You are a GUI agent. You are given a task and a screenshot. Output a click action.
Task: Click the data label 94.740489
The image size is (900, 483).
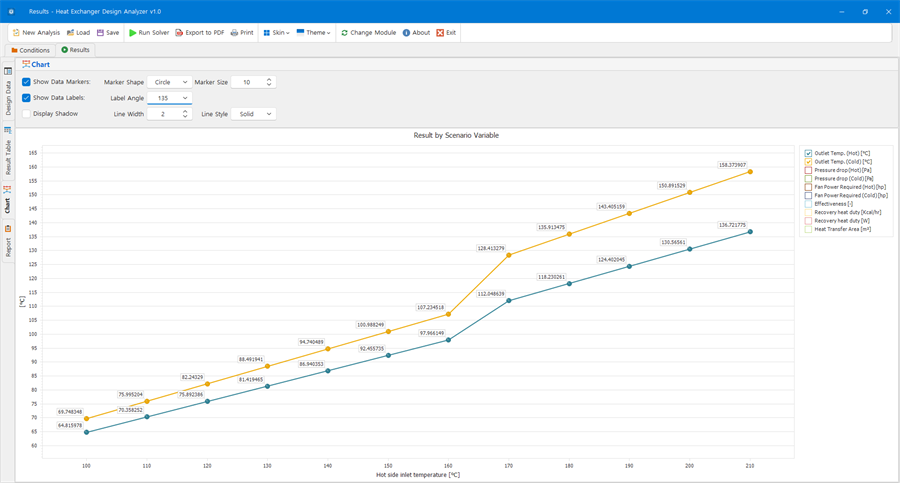coord(311,342)
